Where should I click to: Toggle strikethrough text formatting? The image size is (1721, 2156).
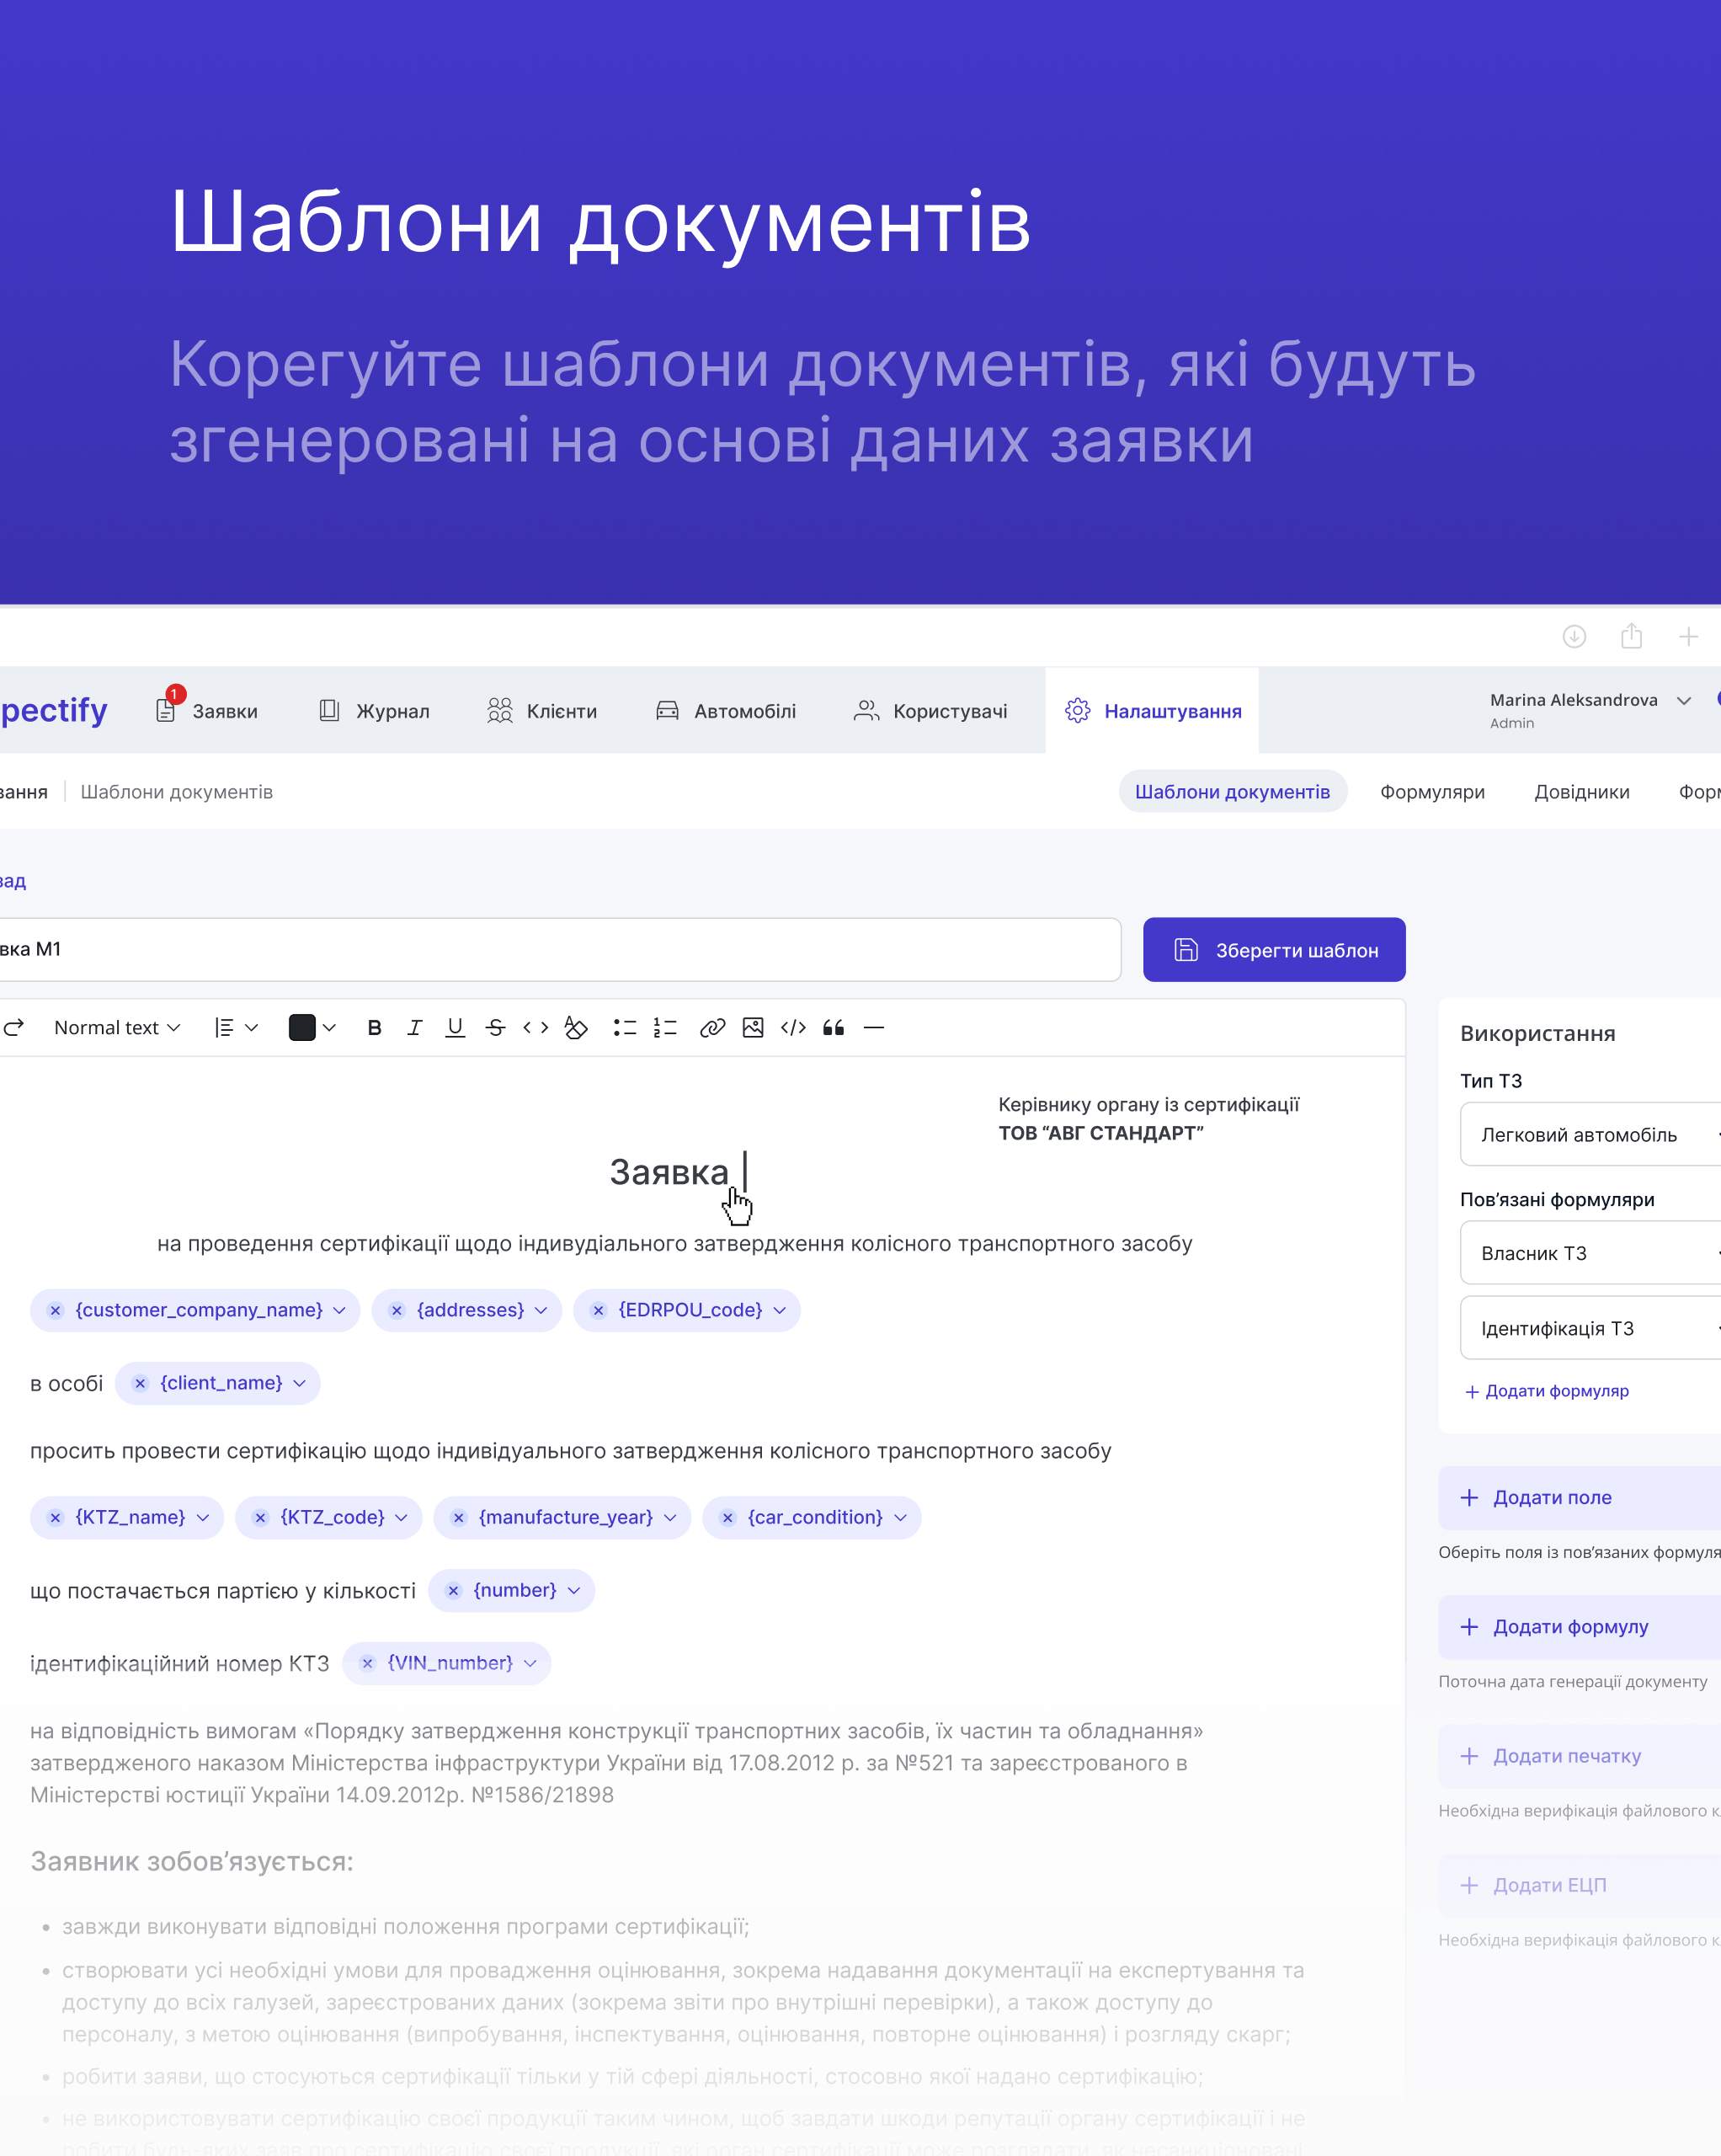tap(495, 1028)
